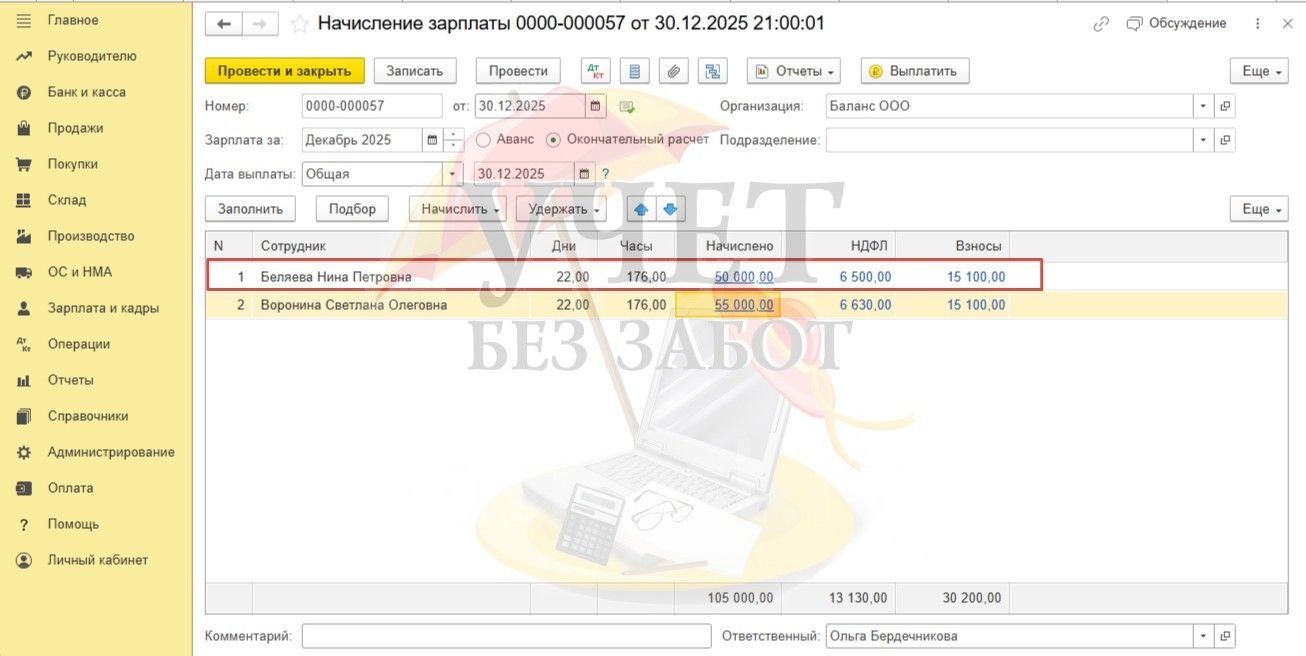The image size is (1306, 656).
Task: Click the Склад icon in sidebar
Action: (x=24, y=200)
